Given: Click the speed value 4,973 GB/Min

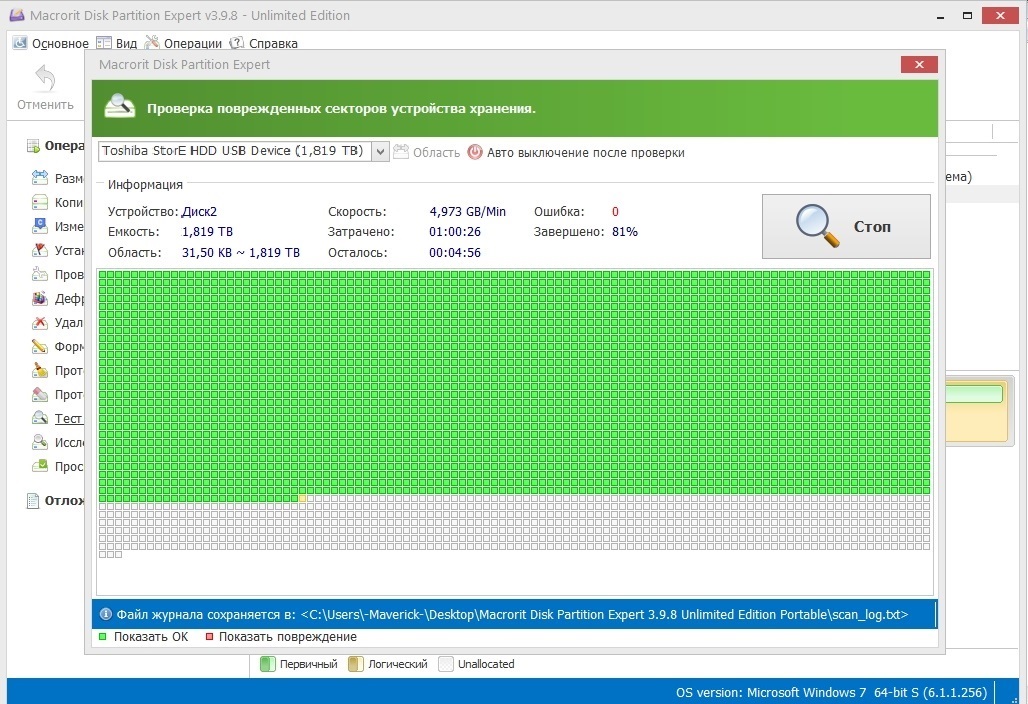Looking at the screenshot, I should 467,212.
